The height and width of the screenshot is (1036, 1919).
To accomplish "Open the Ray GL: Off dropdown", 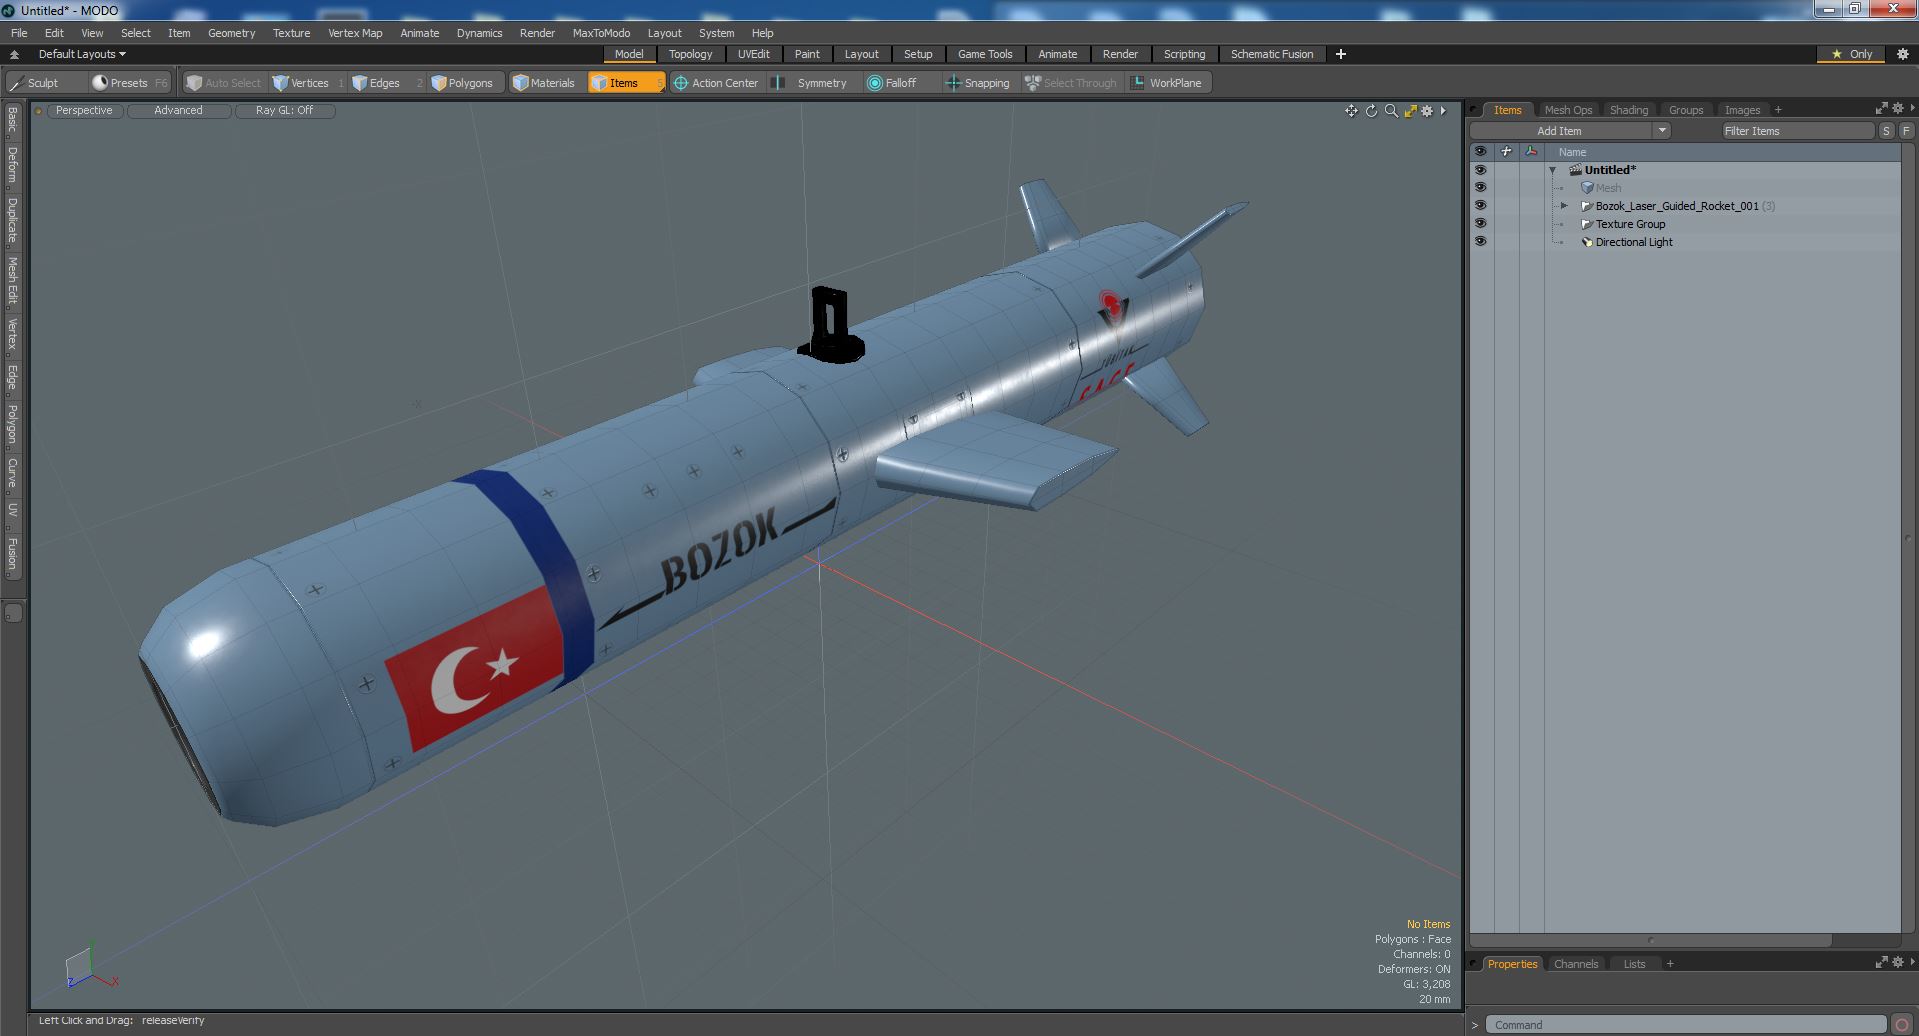I will pos(284,111).
